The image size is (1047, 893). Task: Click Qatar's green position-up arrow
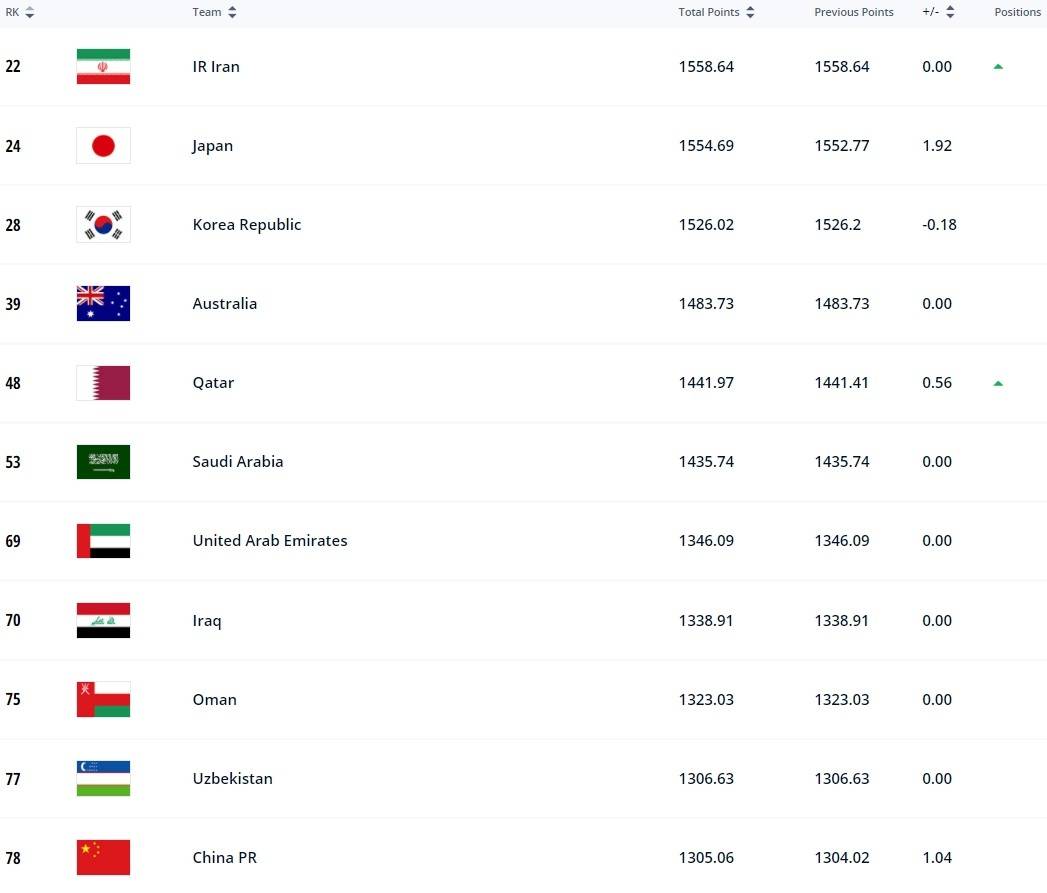[998, 383]
